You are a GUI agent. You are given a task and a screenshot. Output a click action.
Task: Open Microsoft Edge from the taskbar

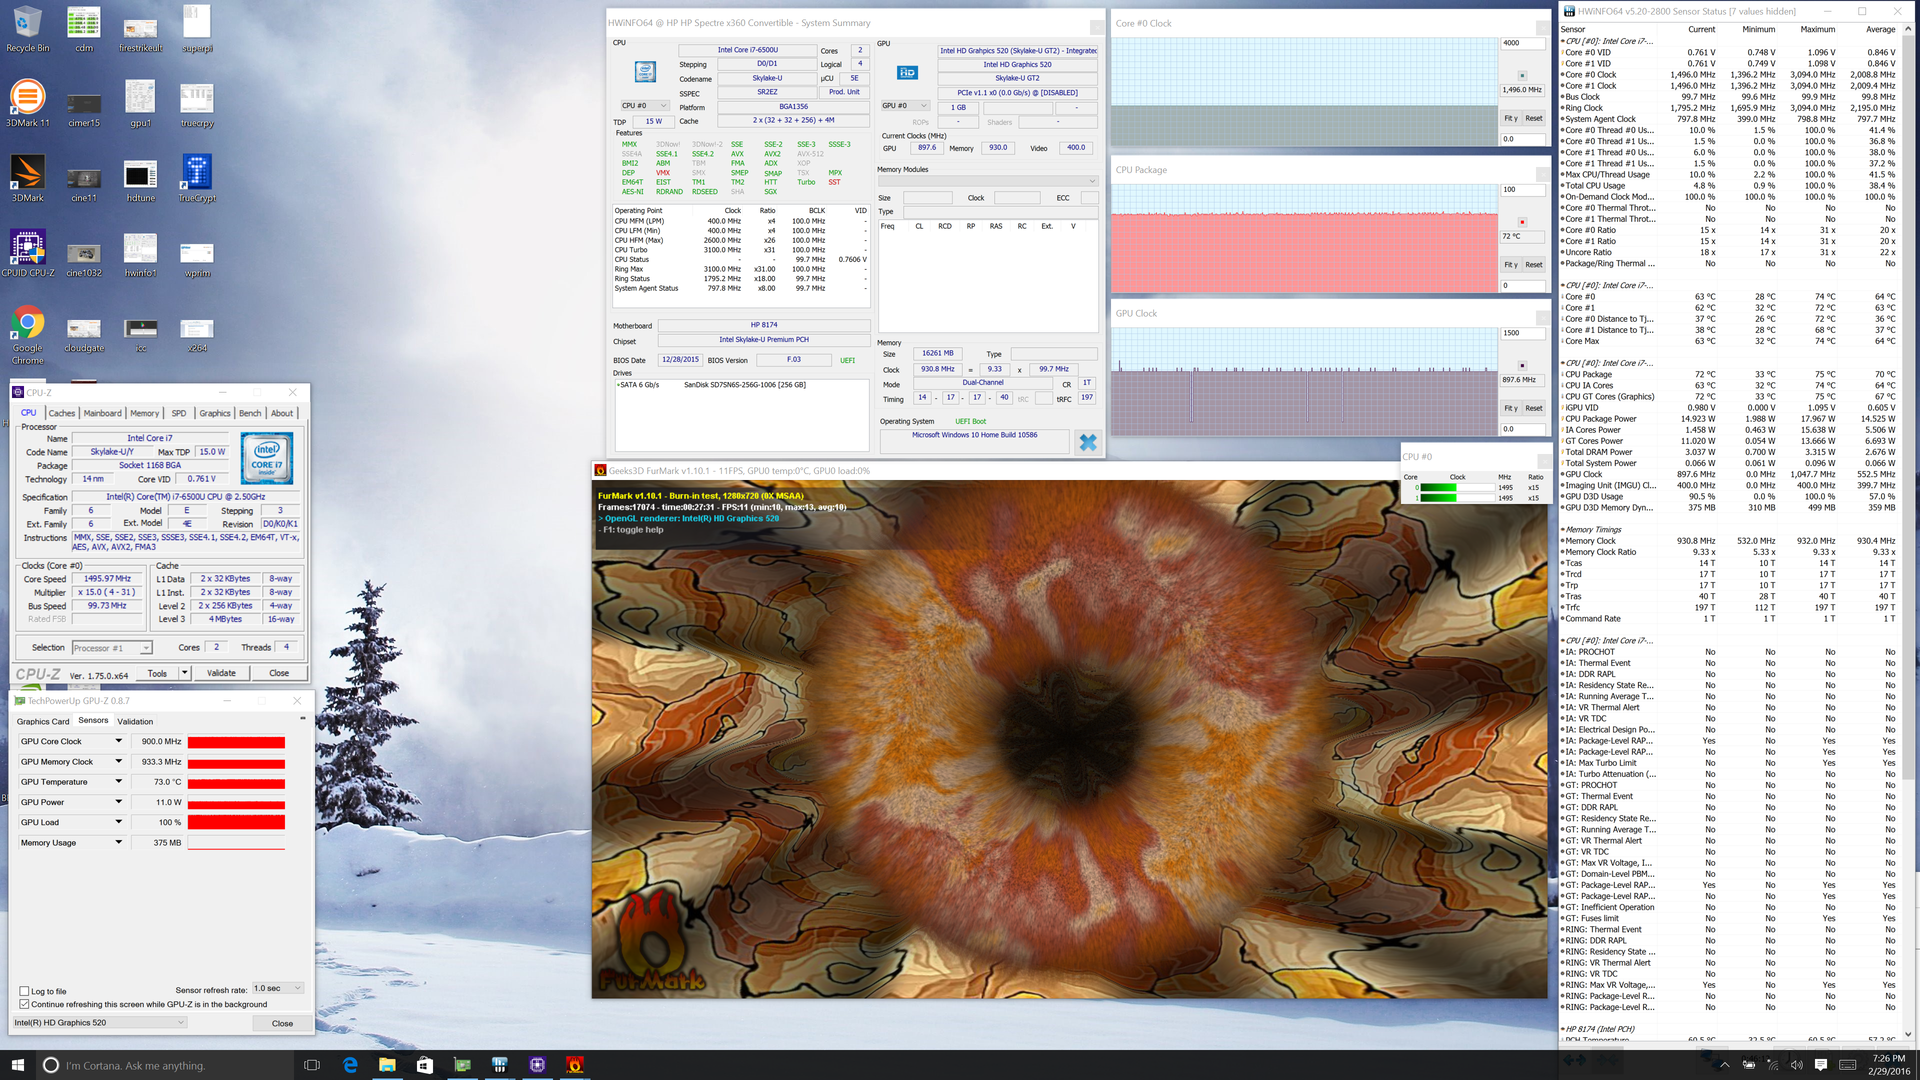point(350,1065)
